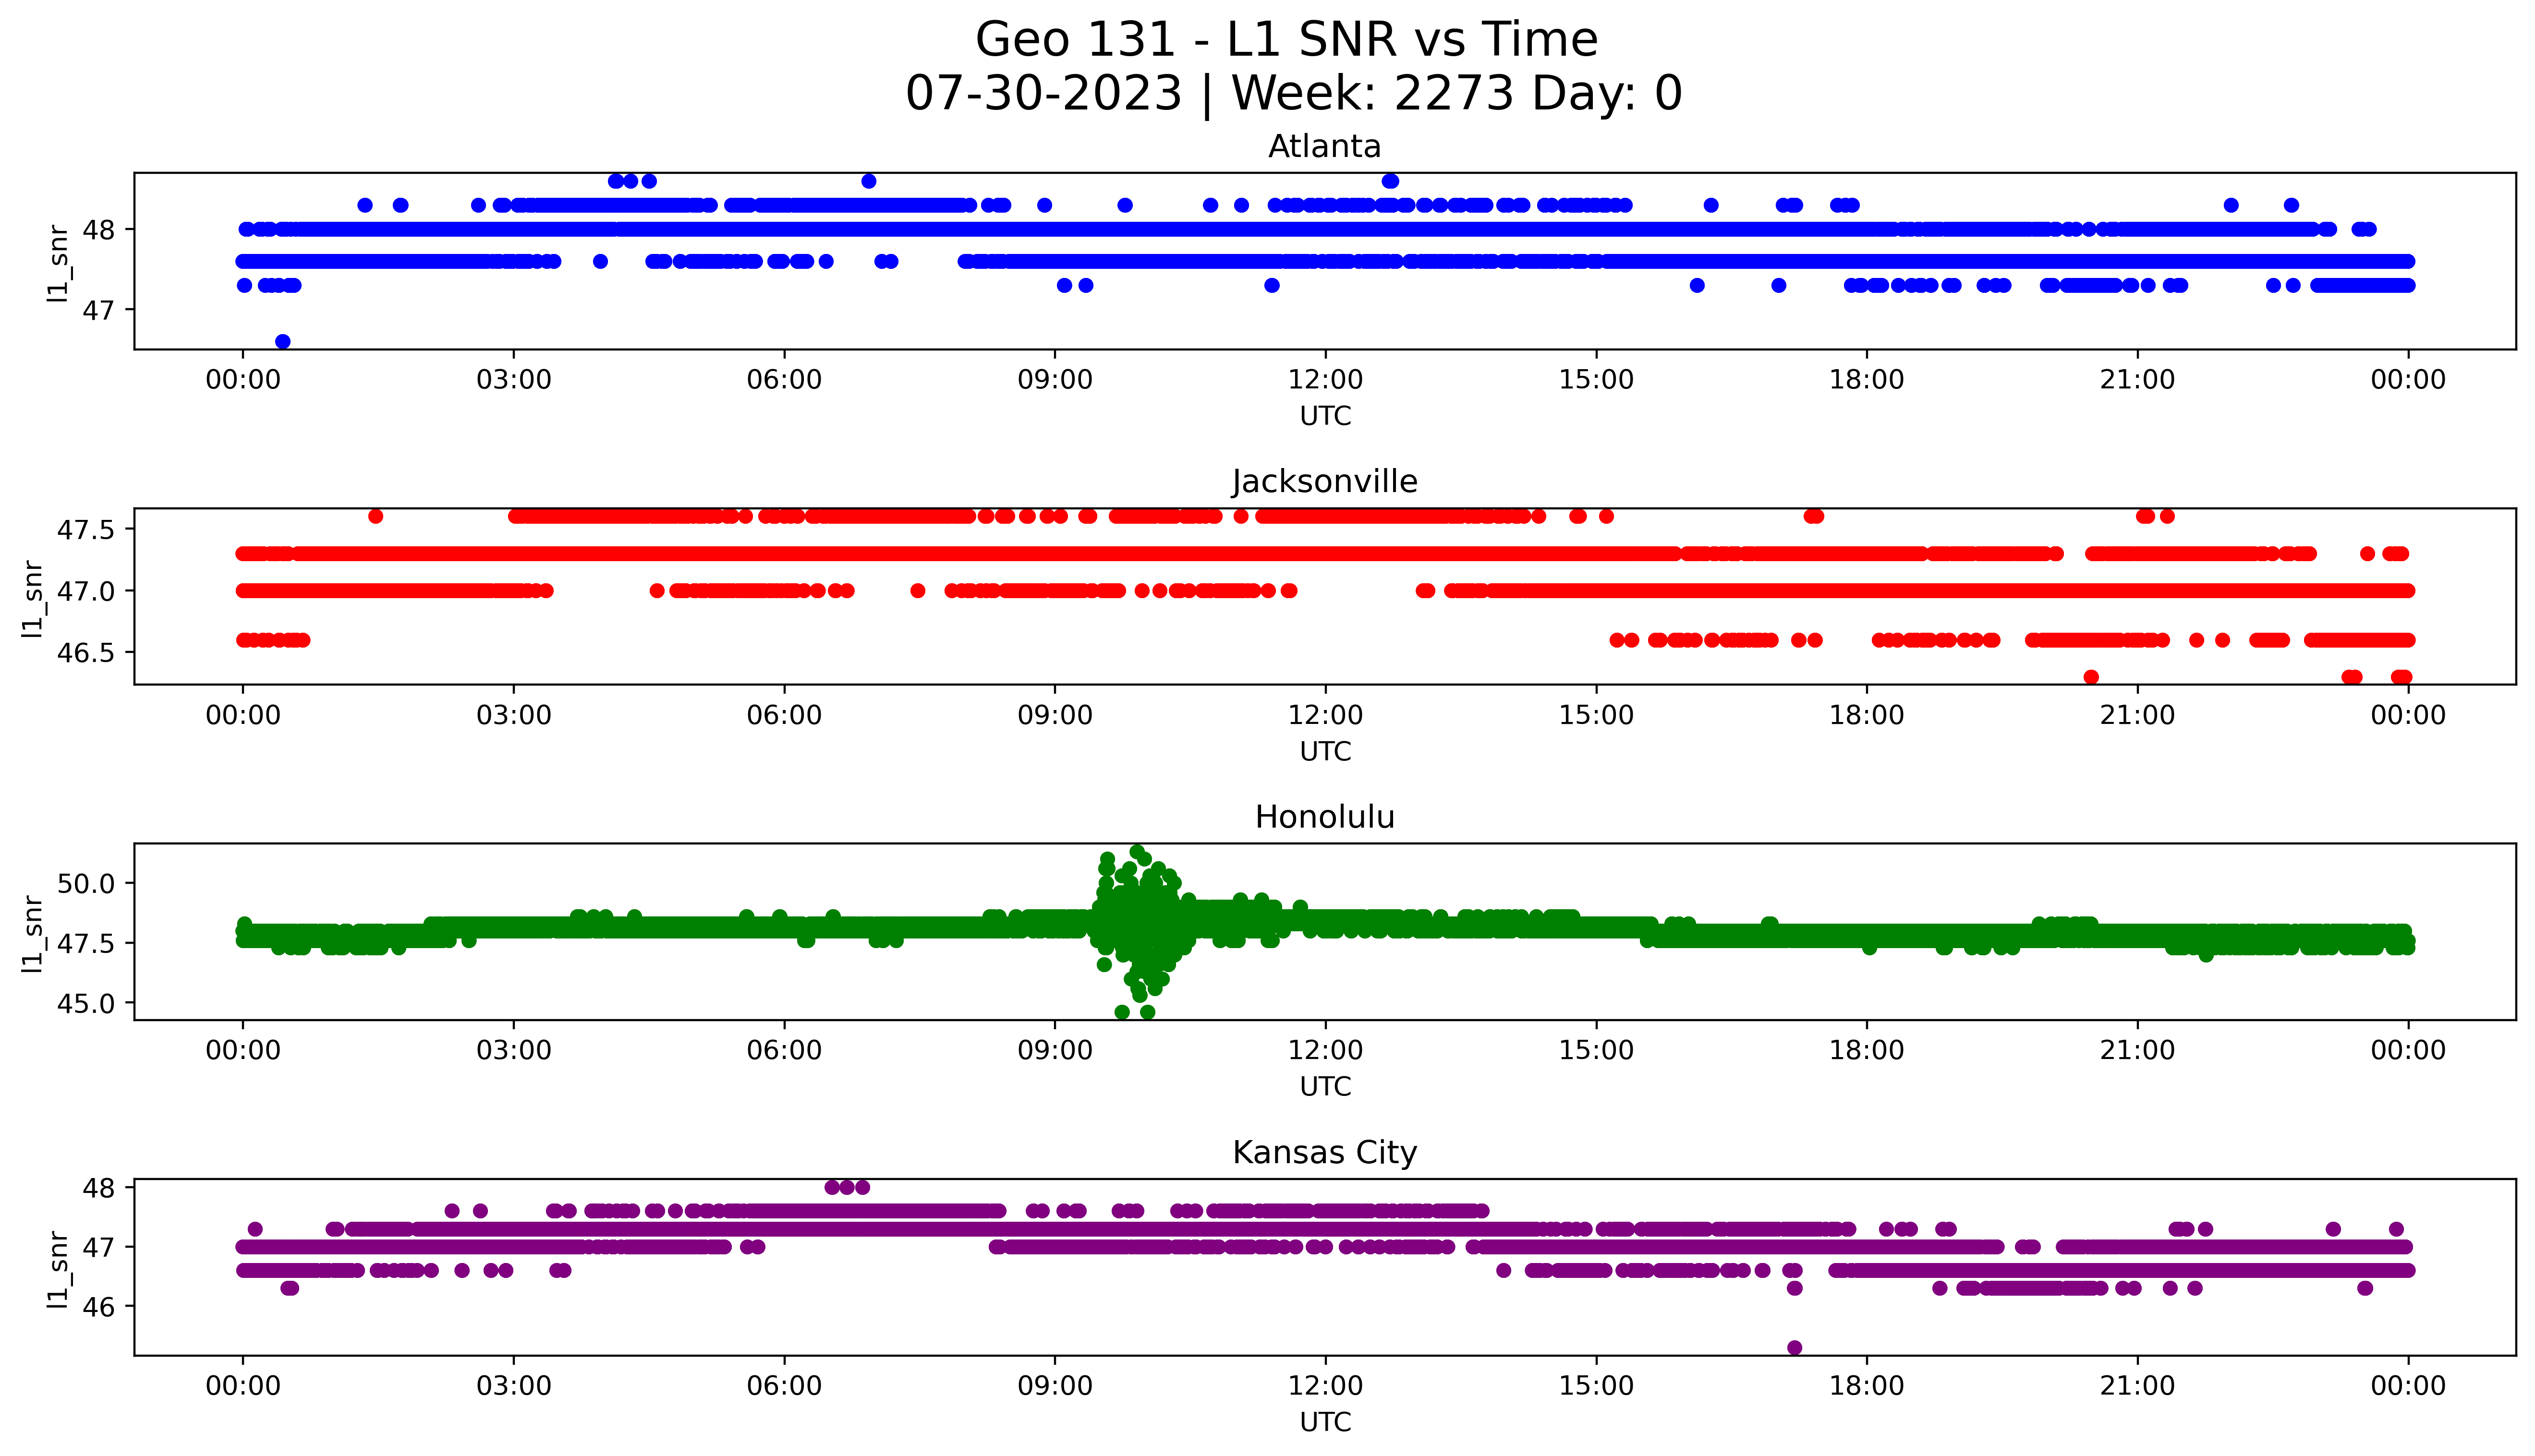Click the '03:00' tick label on the Jacksonville plot
This screenshot has height=1456, width=2535.
pos(514,715)
